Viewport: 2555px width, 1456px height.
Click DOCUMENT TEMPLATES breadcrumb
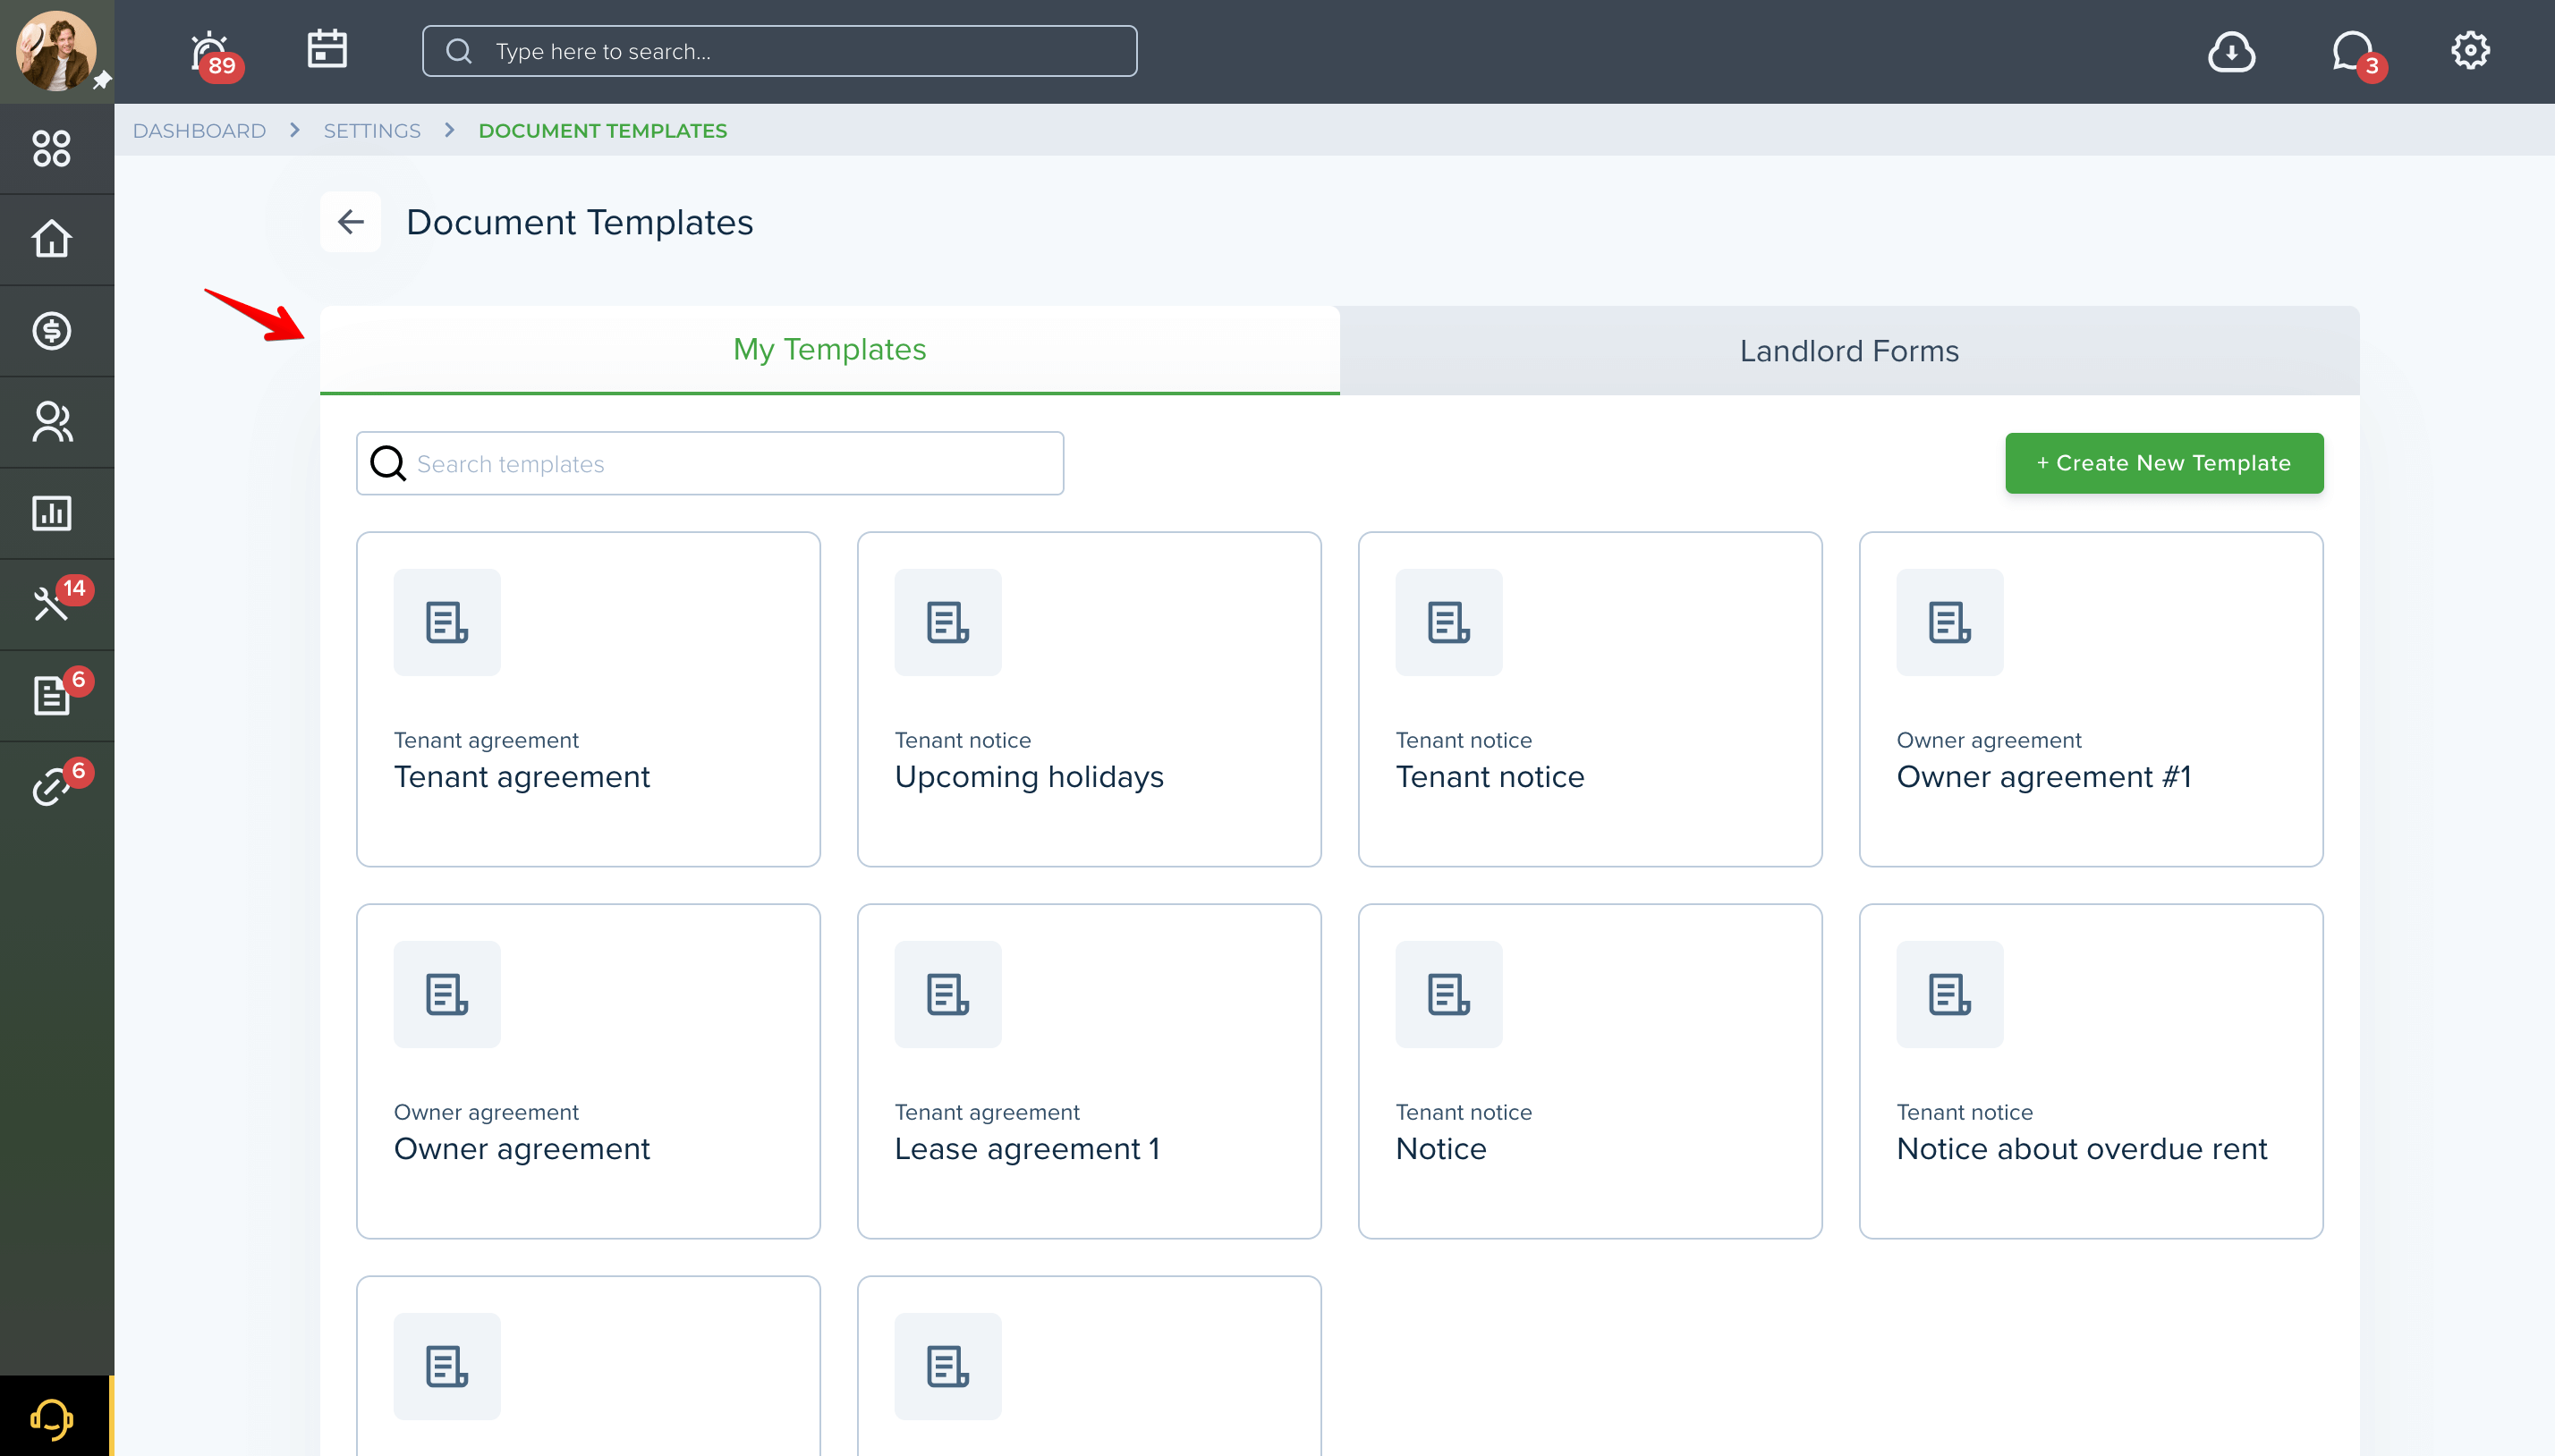pos(603,131)
